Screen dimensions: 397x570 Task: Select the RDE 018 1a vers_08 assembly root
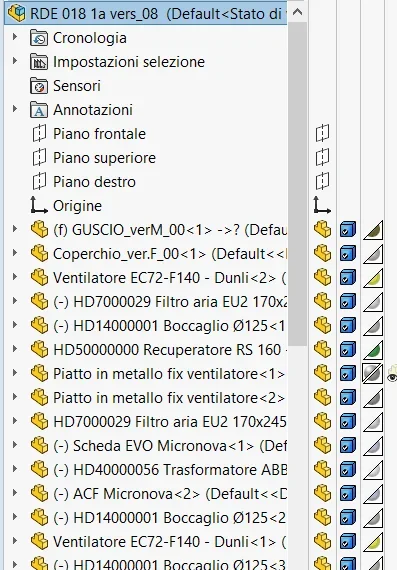point(145,14)
